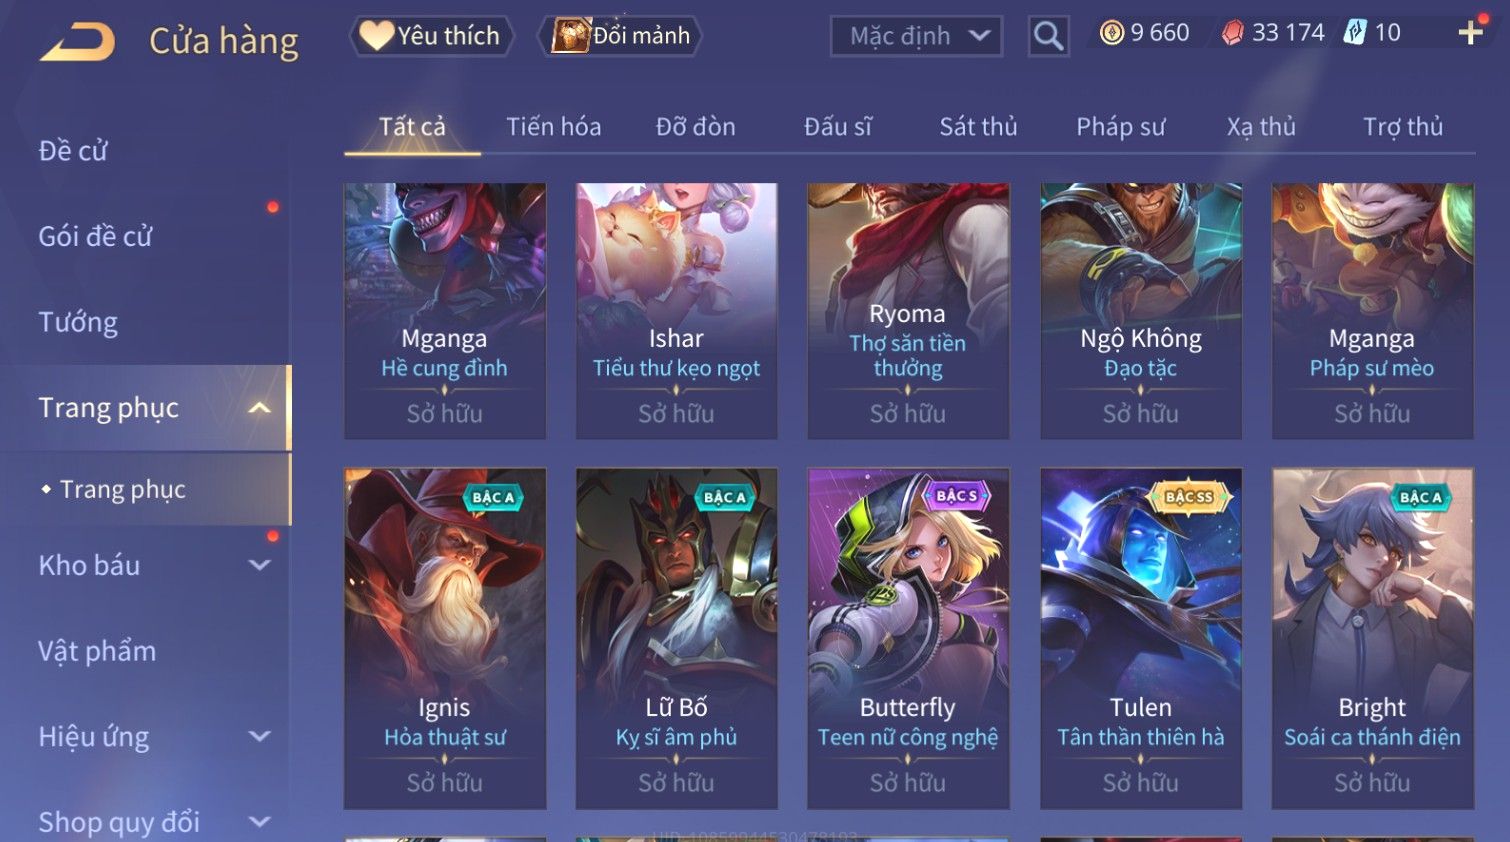The height and width of the screenshot is (842, 1510).
Task: Switch to the Sát thủ tab
Action: click(978, 127)
